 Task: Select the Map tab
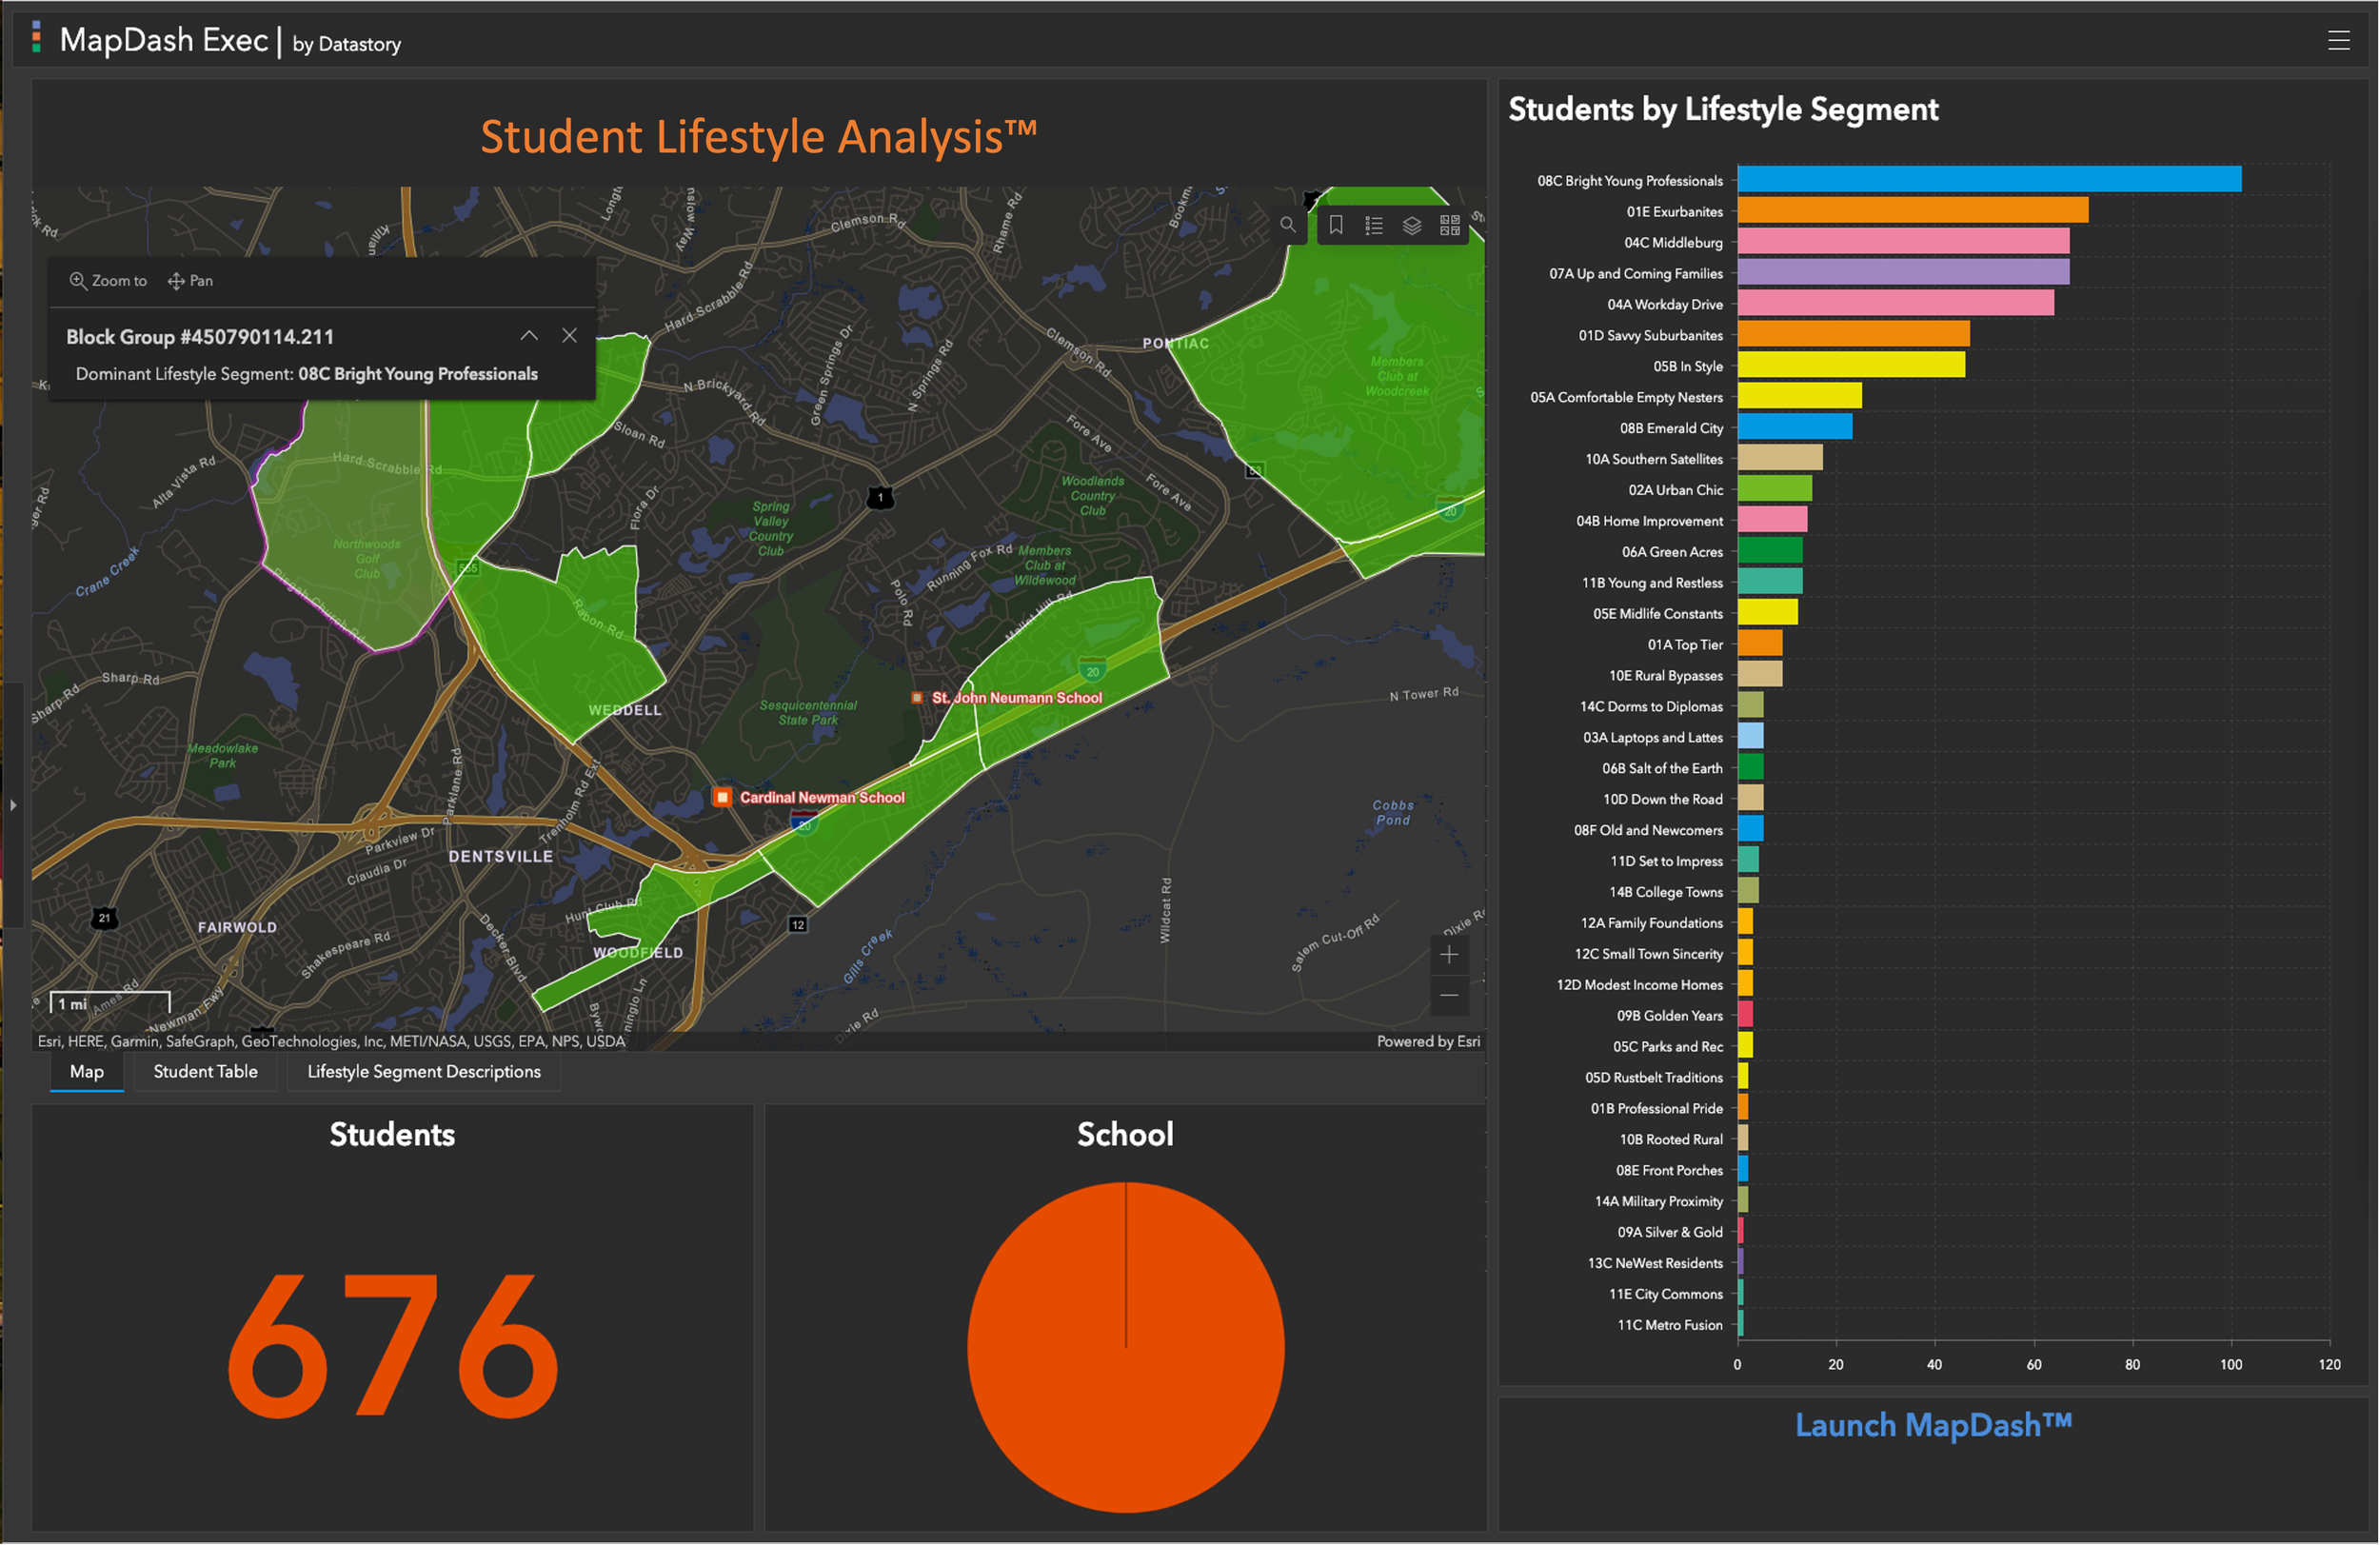pyautogui.click(x=87, y=1072)
